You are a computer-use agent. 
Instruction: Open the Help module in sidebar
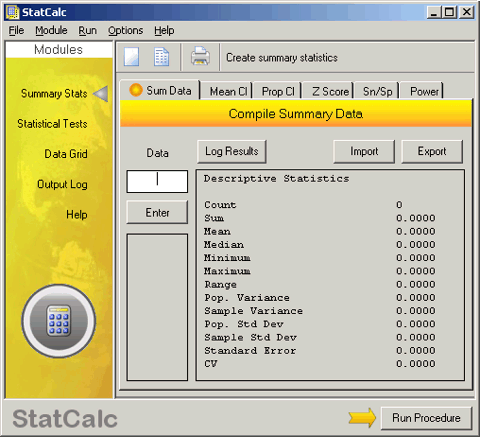[x=77, y=214]
